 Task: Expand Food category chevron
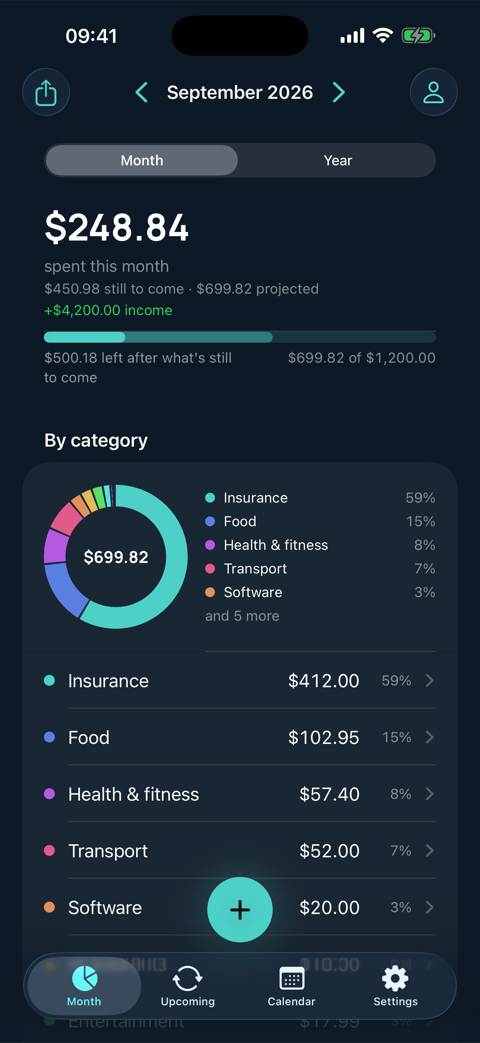click(429, 737)
